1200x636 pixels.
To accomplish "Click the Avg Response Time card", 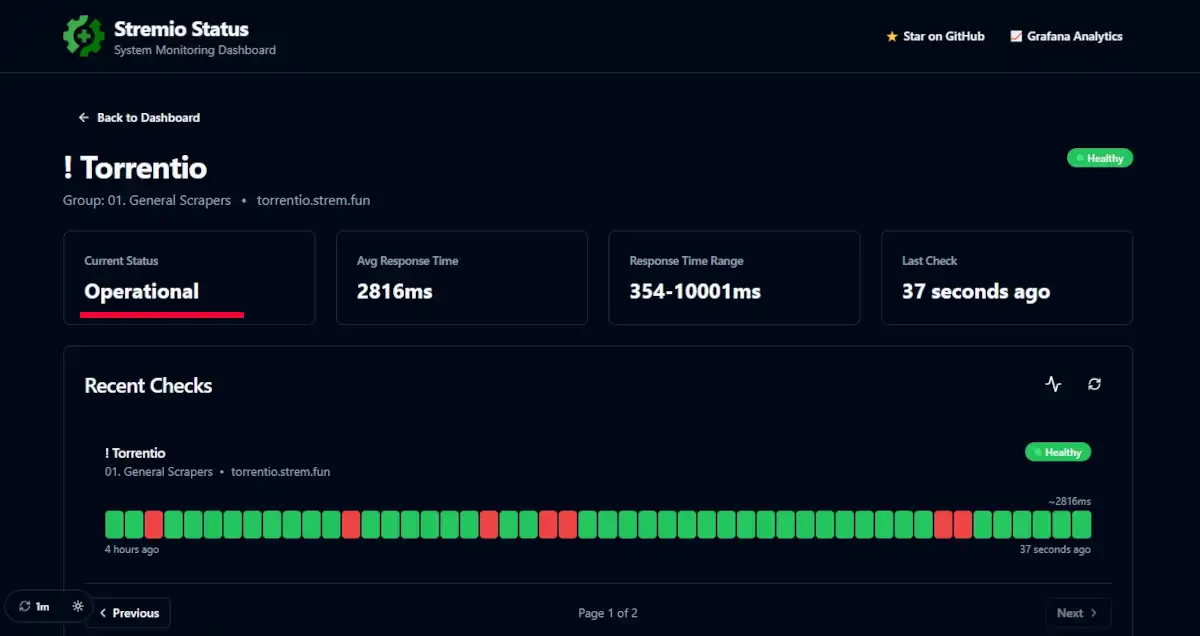I will click(461, 278).
